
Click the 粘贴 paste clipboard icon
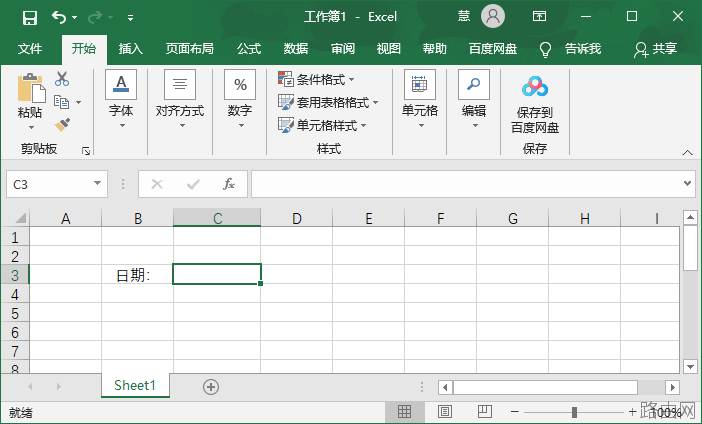click(x=31, y=88)
